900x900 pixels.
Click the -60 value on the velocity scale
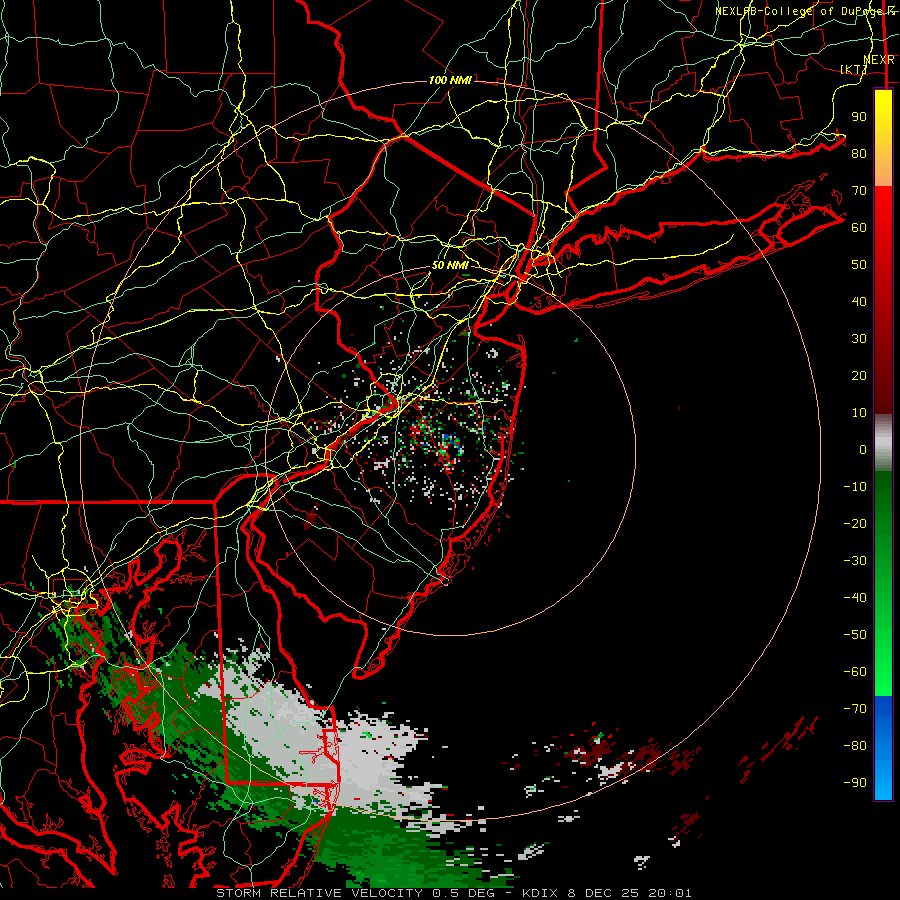point(855,672)
